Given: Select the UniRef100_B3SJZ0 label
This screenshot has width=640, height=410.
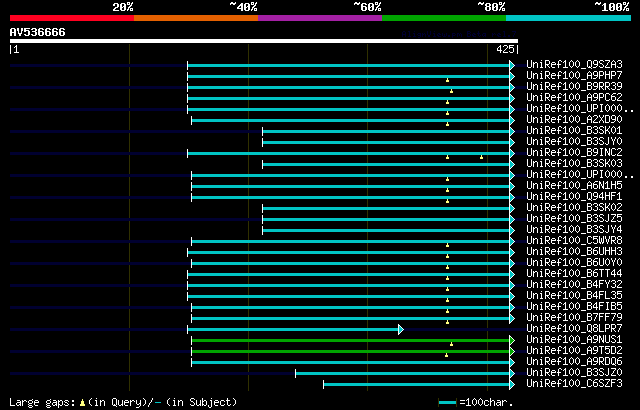Looking at the screenshot, I should click(x=574, y=373).
